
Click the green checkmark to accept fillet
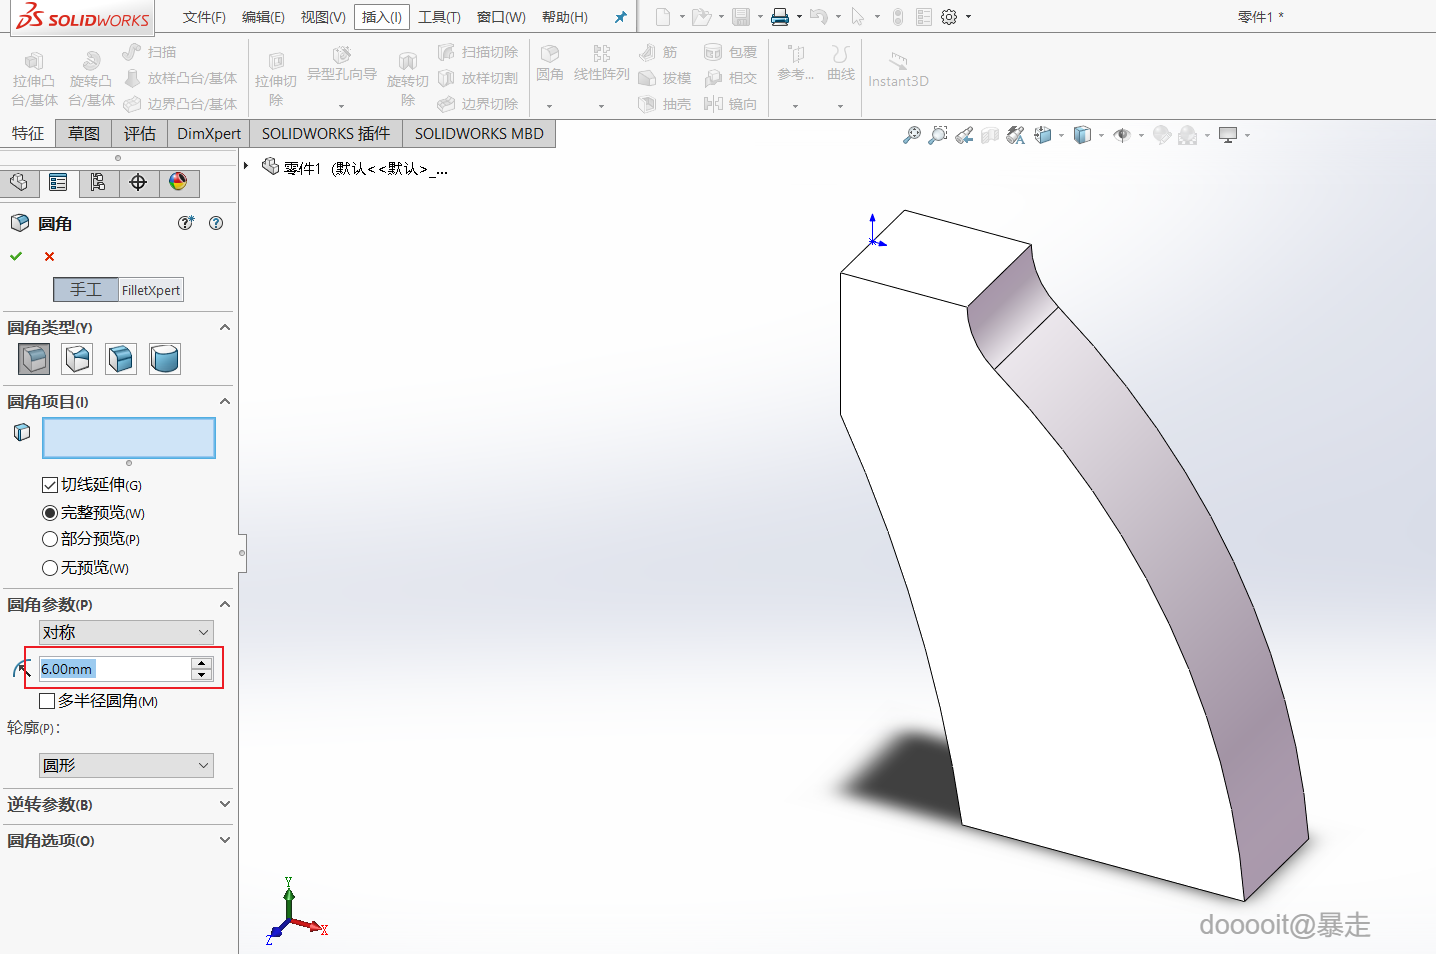pos(16,257)
